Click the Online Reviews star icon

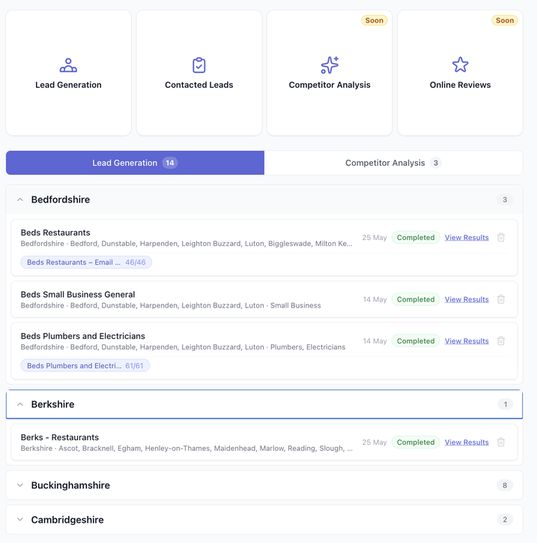[460, 65]
